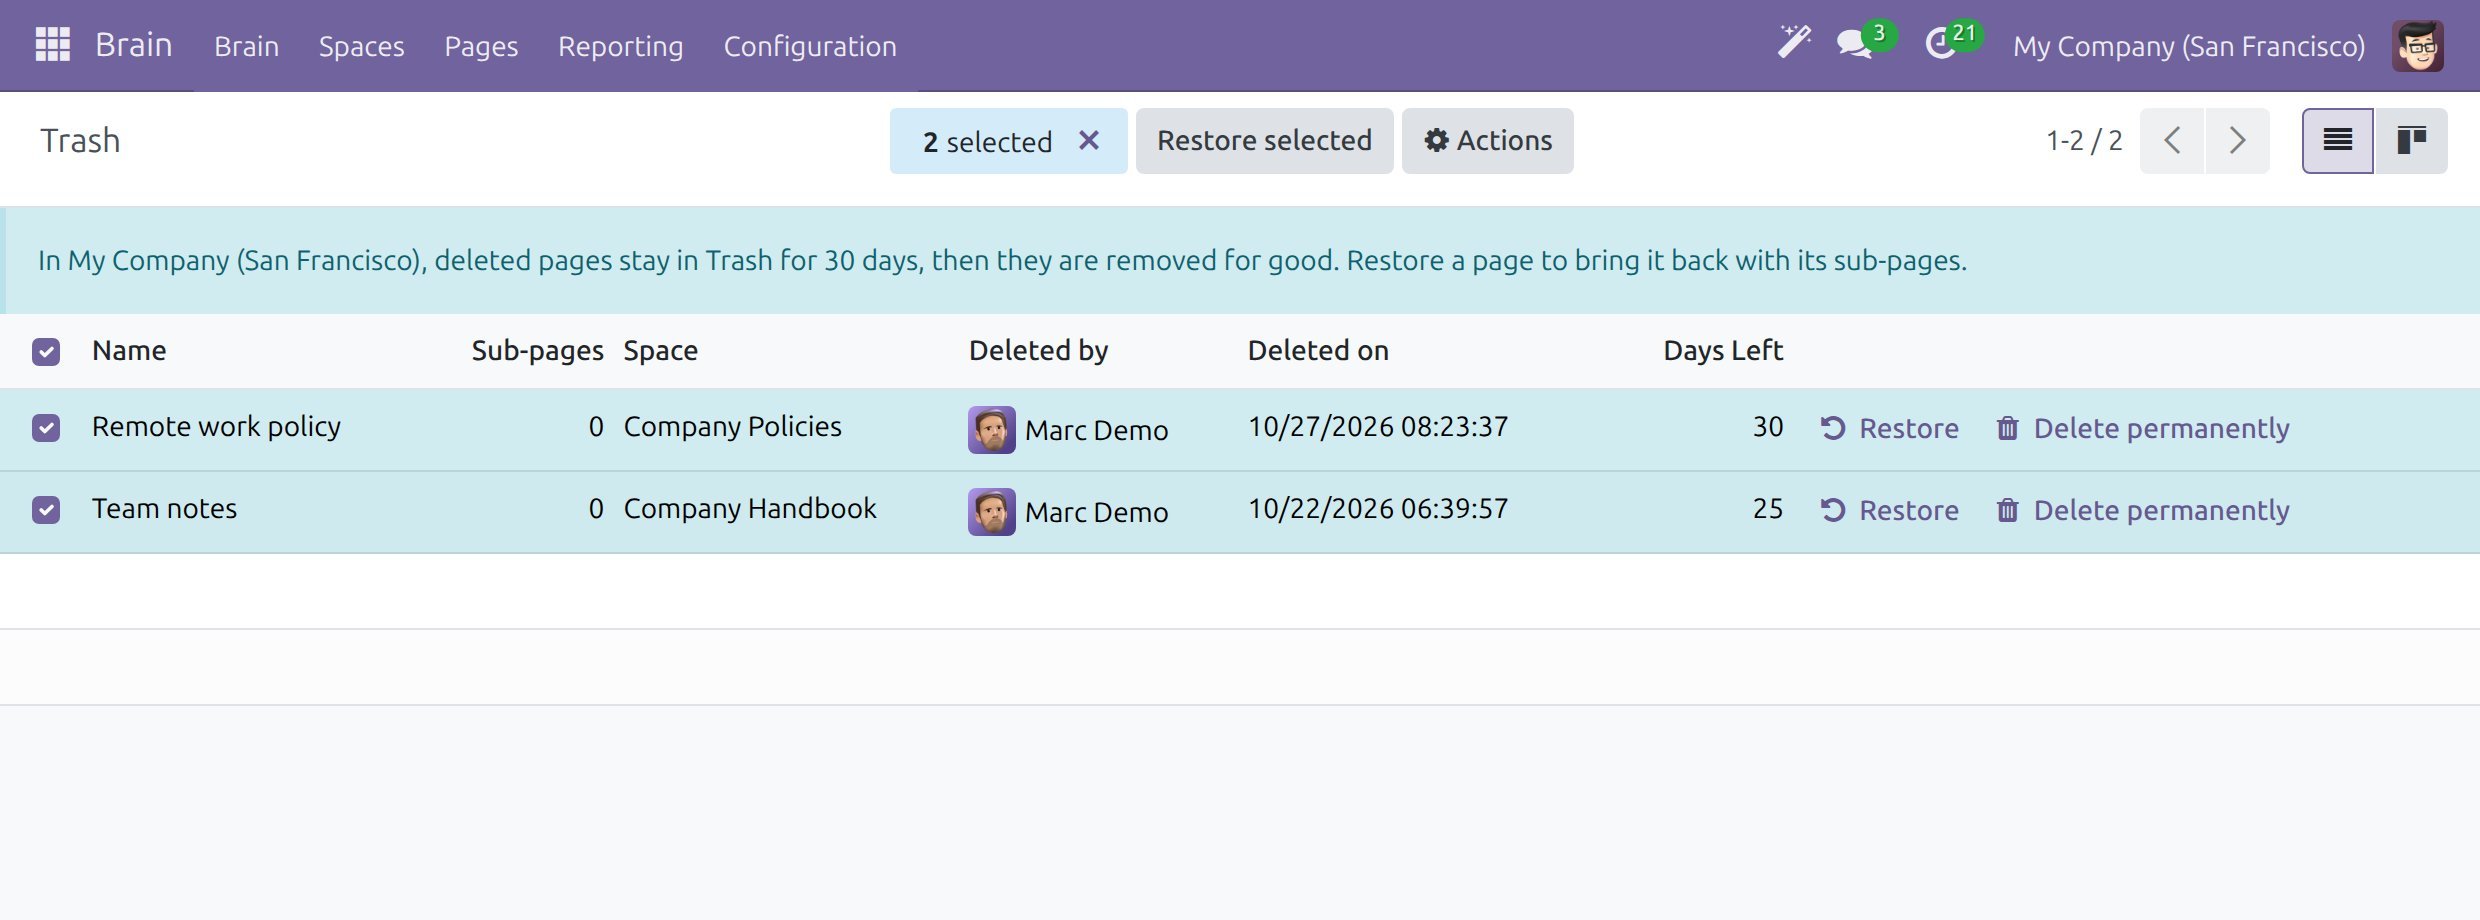Open the Spaces menu
Image resolution: width=2480 pixels, height=920 pixels.
point(361,46)
